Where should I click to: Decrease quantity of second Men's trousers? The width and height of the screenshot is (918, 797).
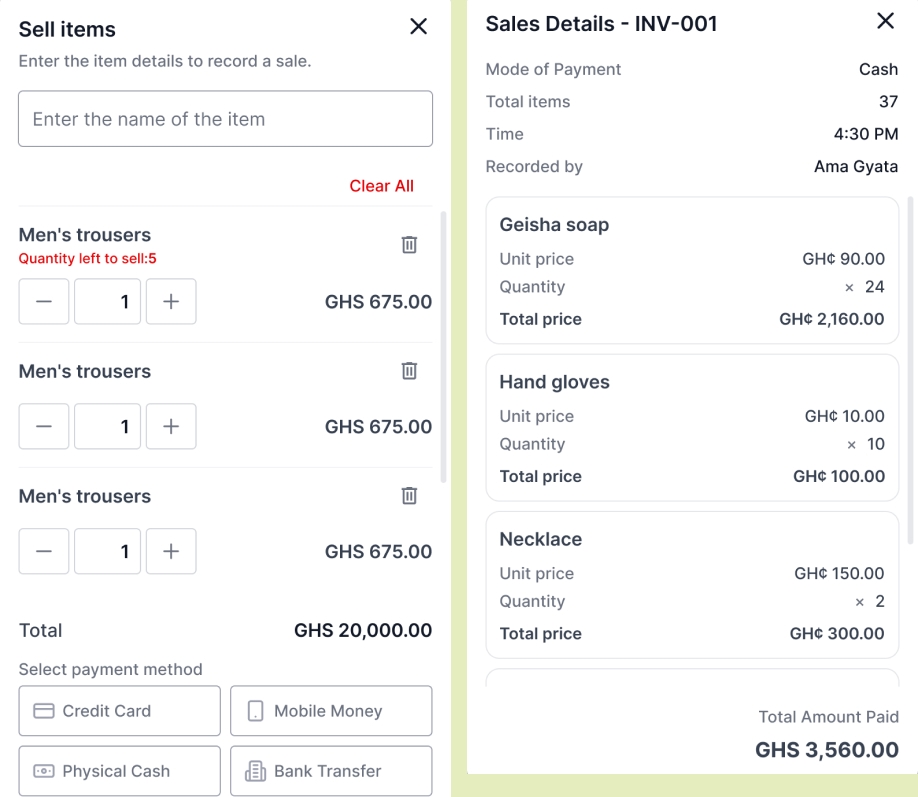pyautogui.click(x=44, y=427)
